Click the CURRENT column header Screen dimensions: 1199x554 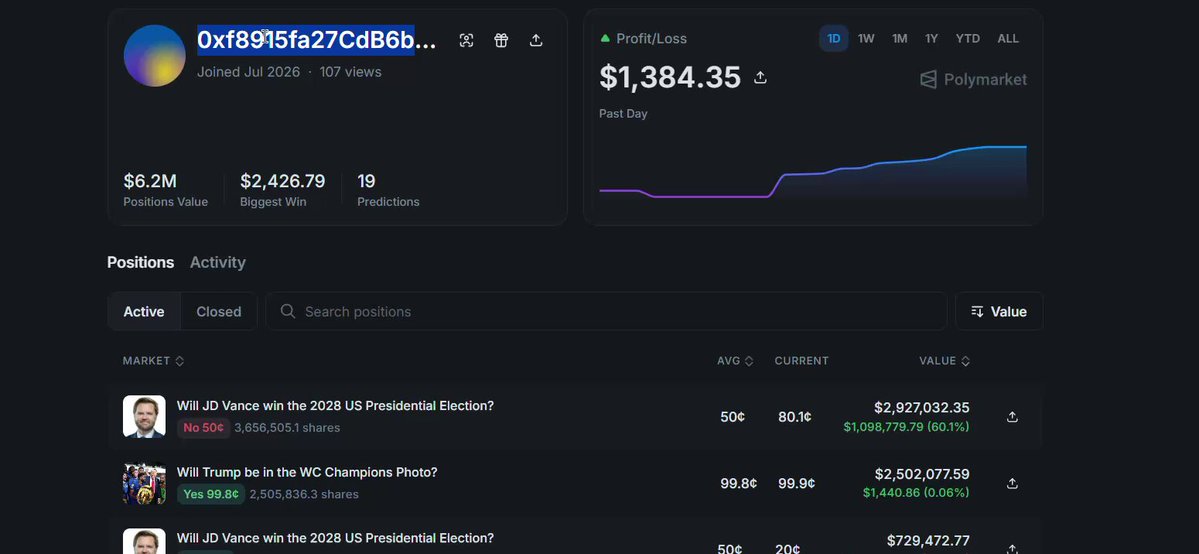[x=801, y=360]
